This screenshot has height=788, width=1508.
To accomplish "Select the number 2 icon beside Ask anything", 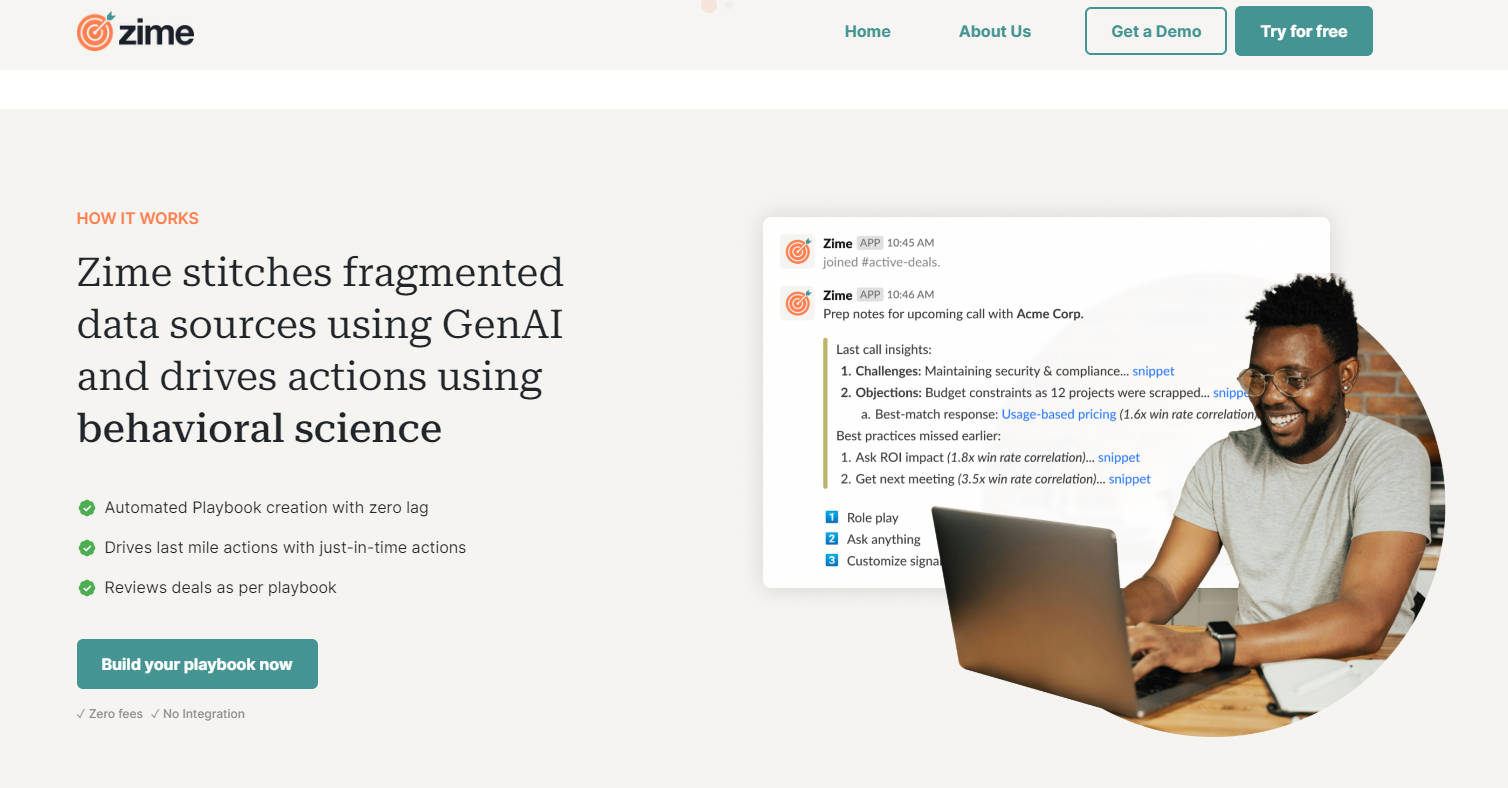I will click(831, 539).
